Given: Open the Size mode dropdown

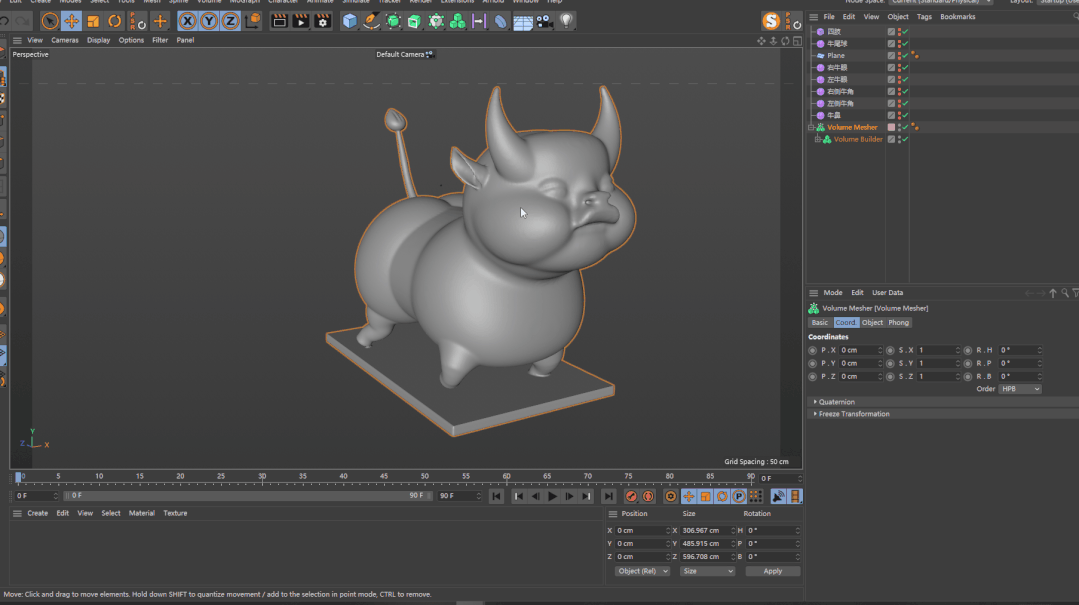Looking at the screenshot, I should tap(707, 571).
